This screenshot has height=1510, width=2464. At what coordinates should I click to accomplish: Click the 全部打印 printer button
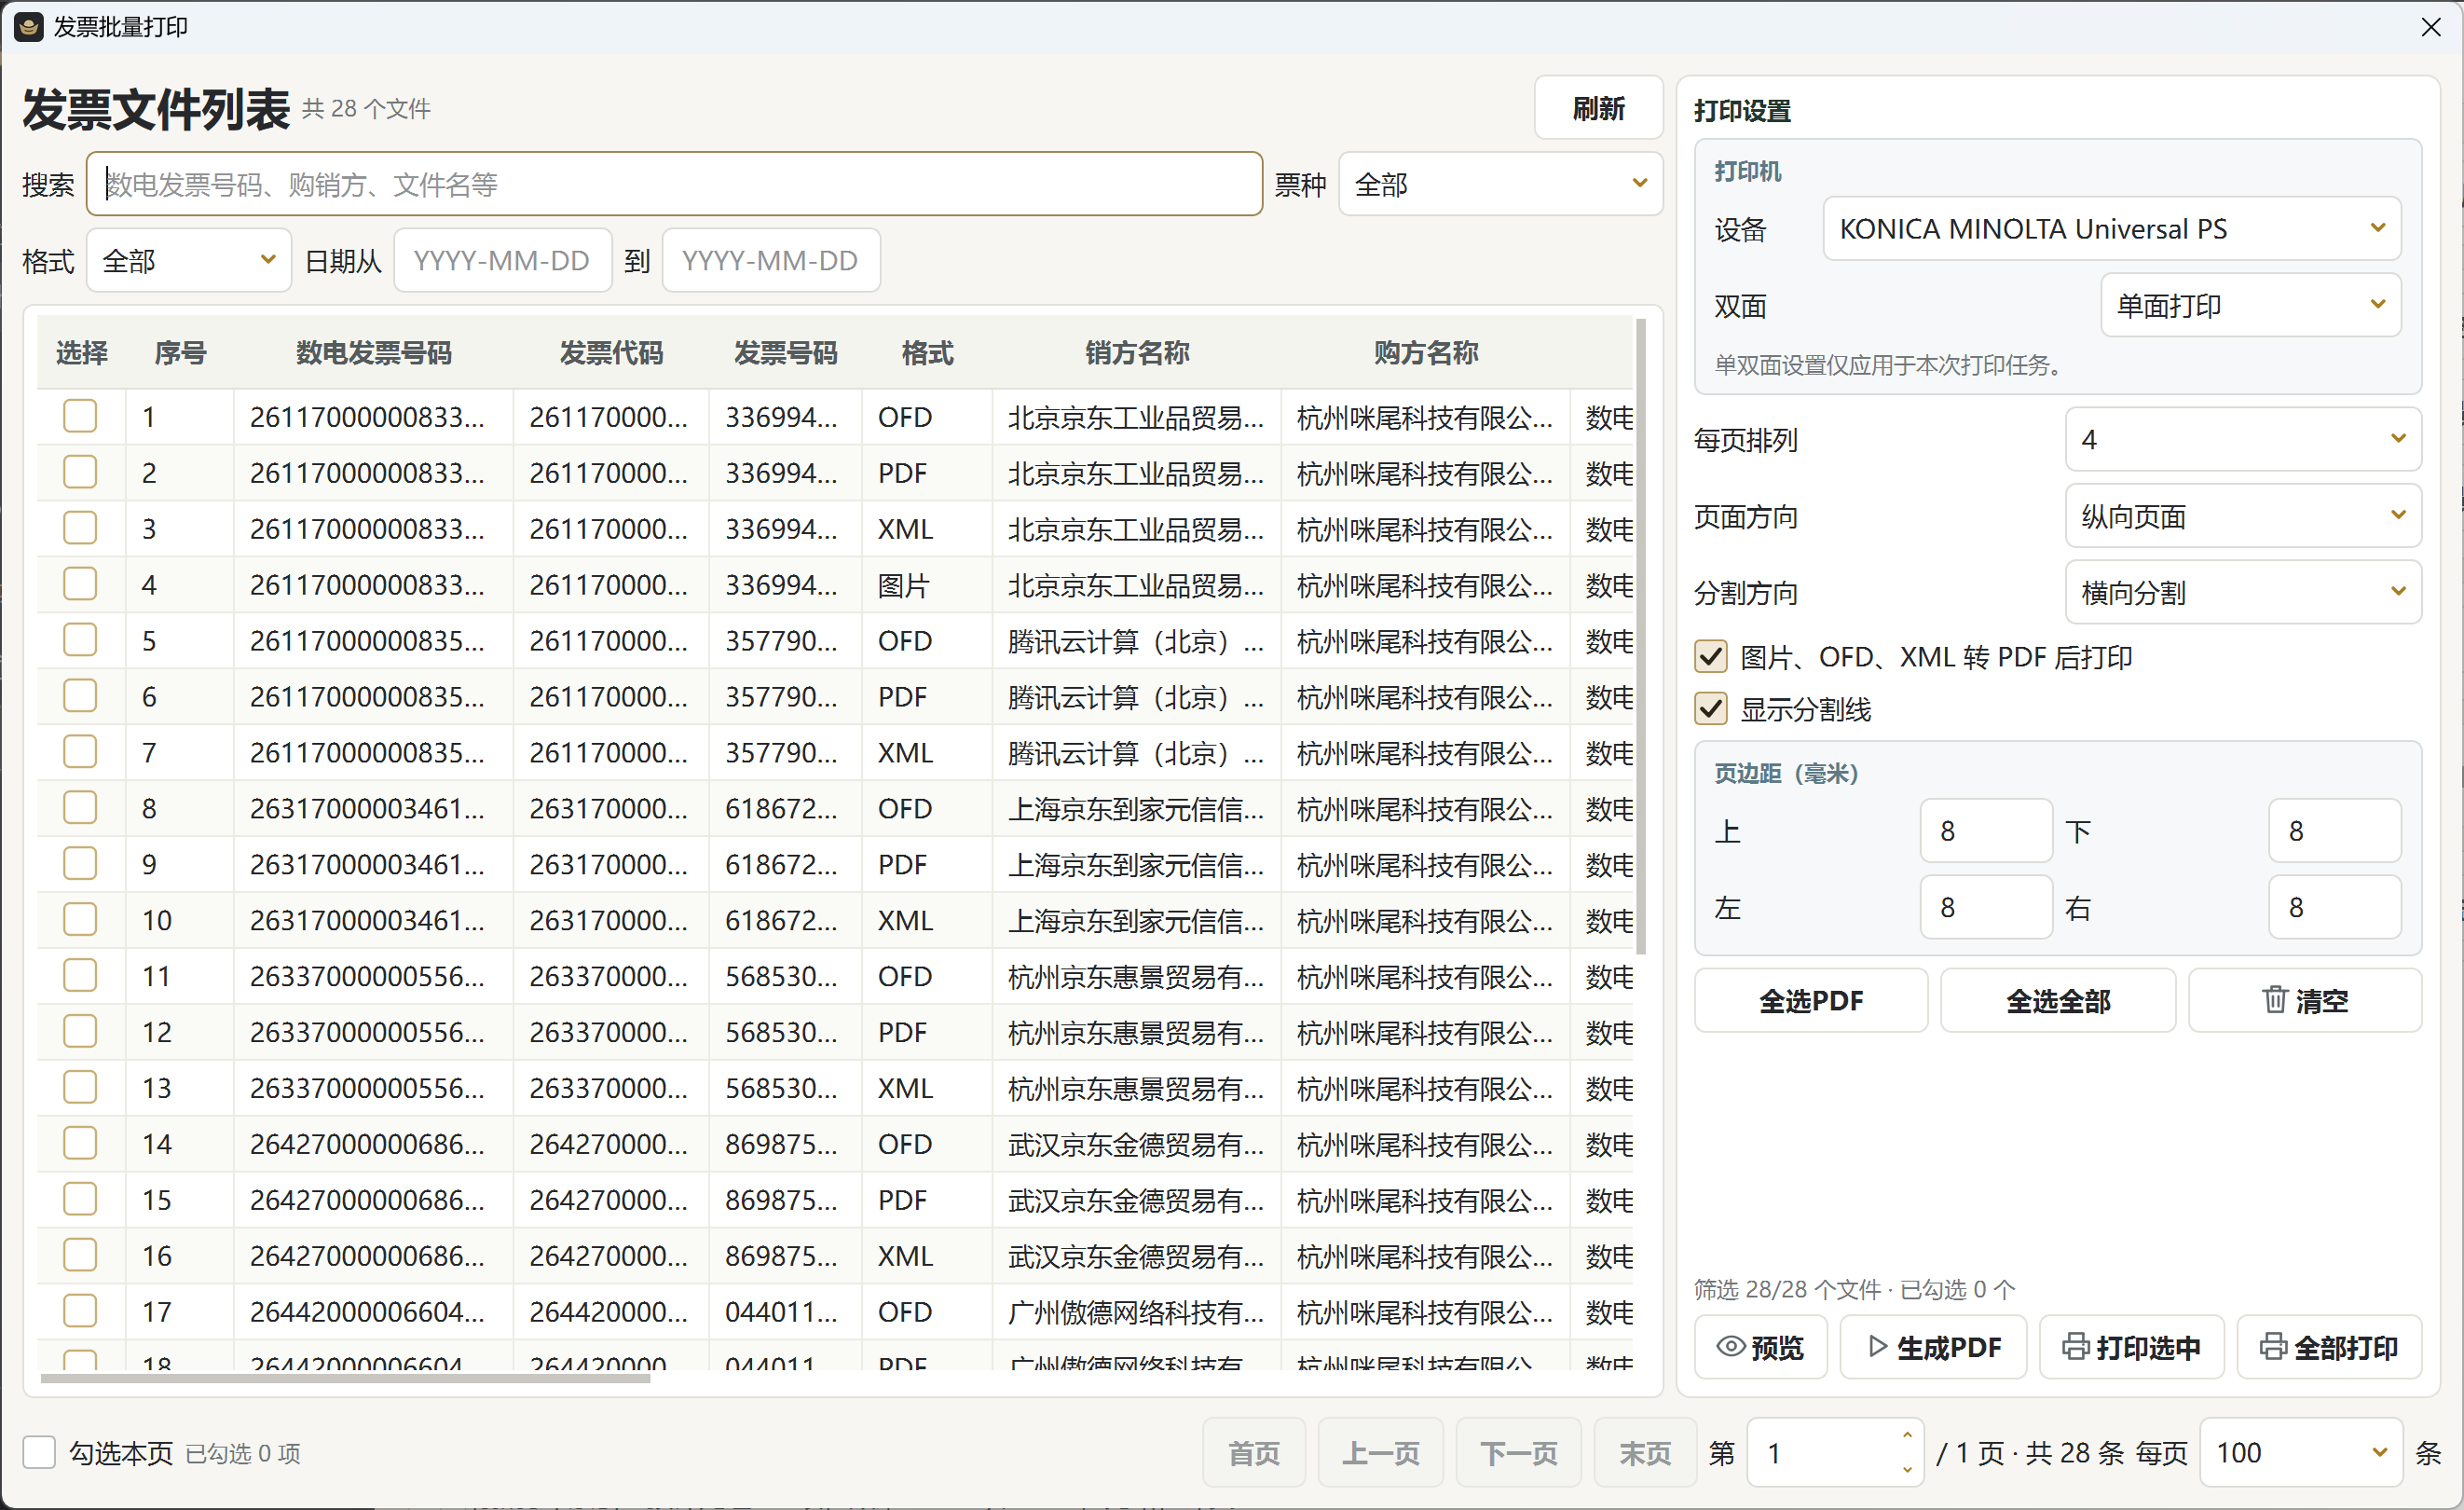point(2329,1347)
